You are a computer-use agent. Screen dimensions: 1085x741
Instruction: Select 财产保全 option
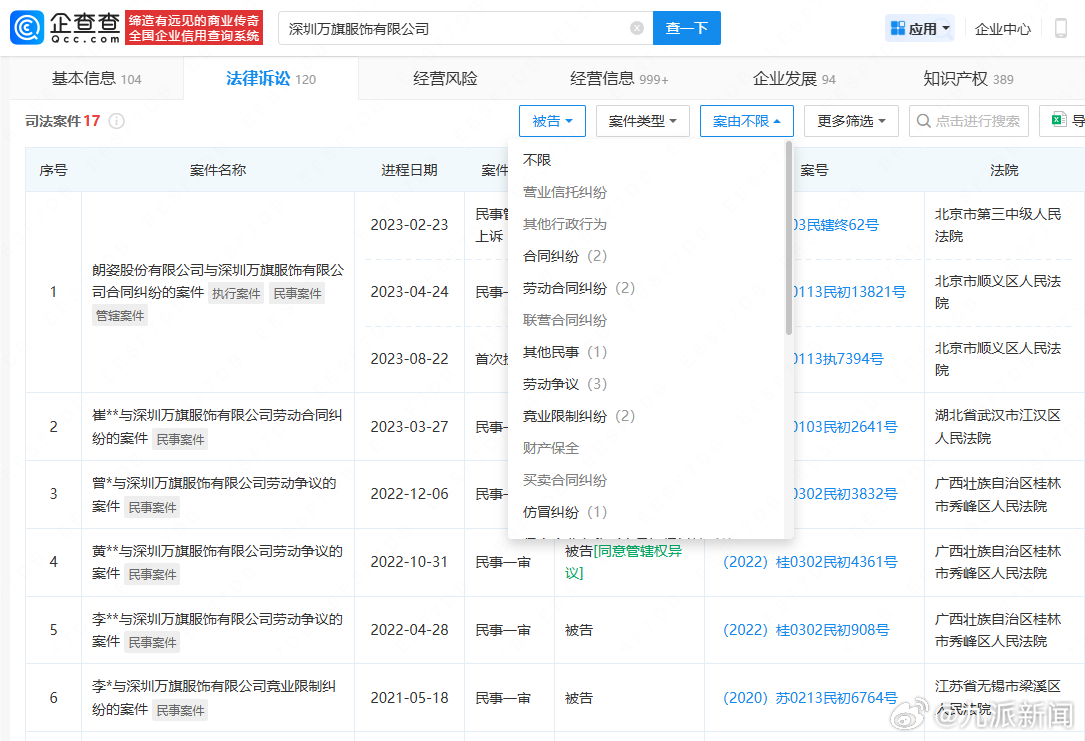point(551,448)
